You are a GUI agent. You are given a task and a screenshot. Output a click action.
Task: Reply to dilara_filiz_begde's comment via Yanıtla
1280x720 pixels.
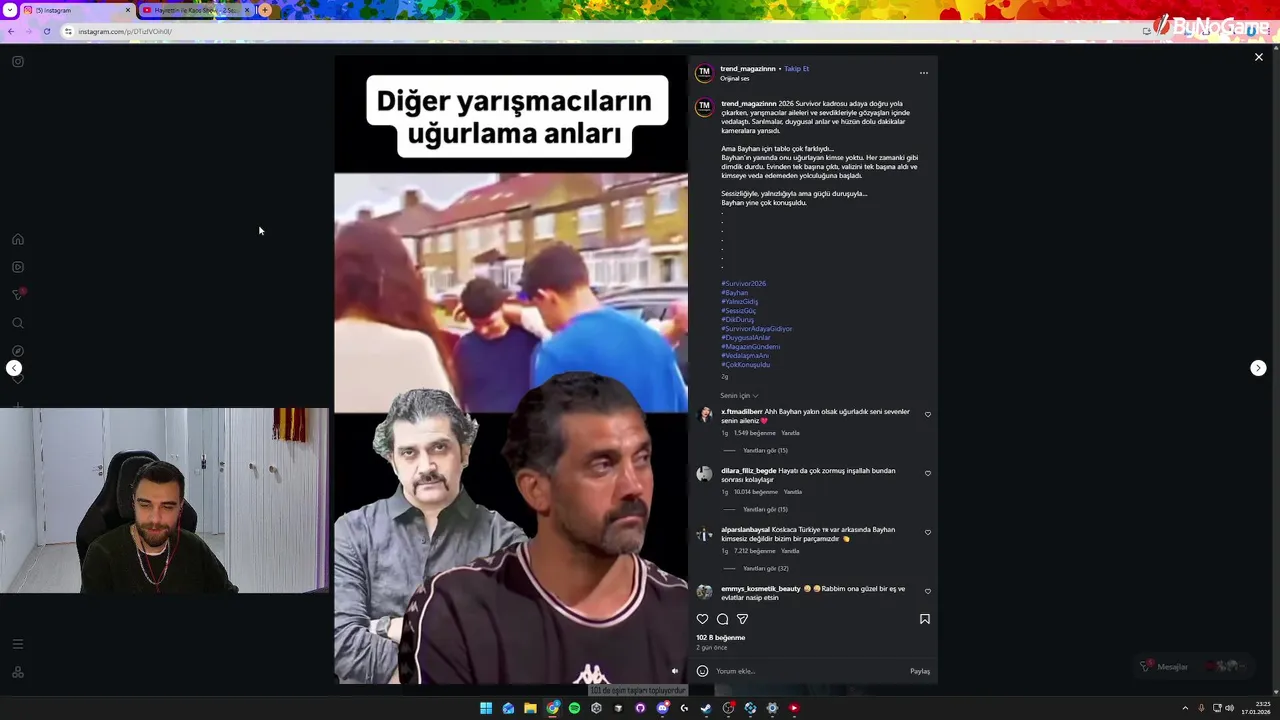[x=793, y=492]
